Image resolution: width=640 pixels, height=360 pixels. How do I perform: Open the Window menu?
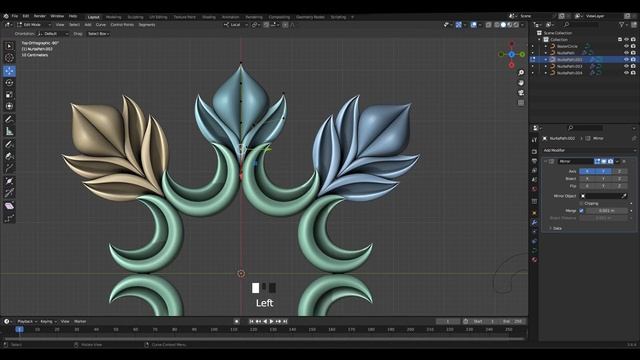click(57, 16)
